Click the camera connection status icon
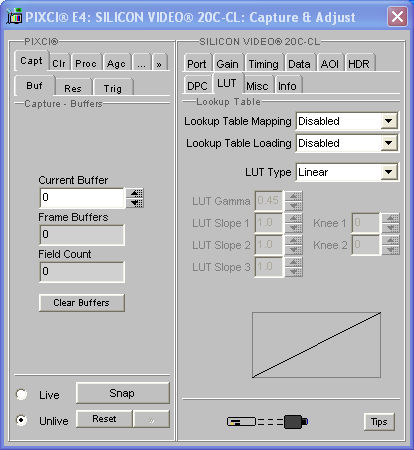The height and width of the screenshot is (450, 414). pos(267,422)
